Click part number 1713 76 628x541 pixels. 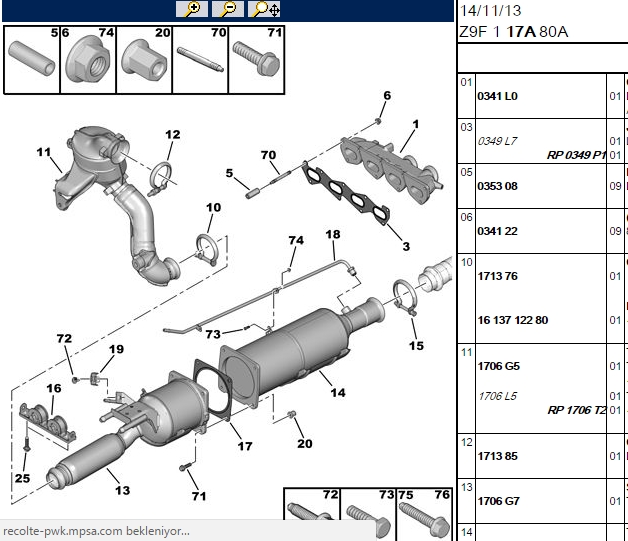tap(497, 276)
